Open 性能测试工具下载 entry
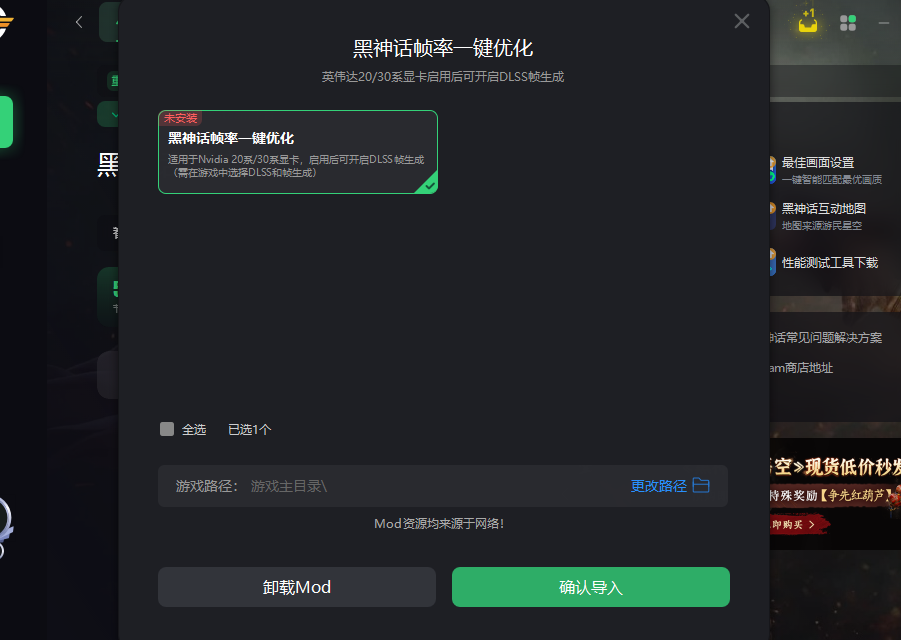The width and height of the screenshot is (901, 640). (x=830, y=263)
